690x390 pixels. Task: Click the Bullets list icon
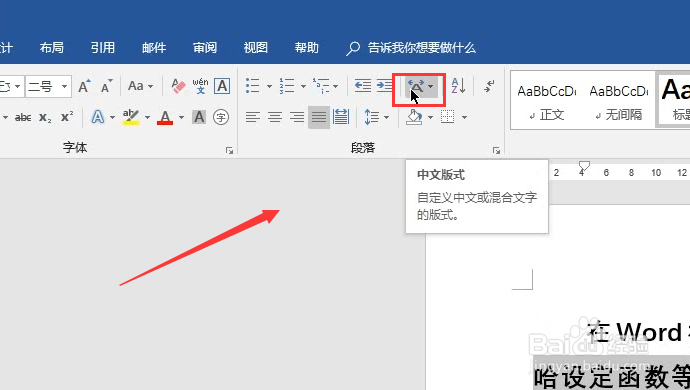tap(253, 86)
